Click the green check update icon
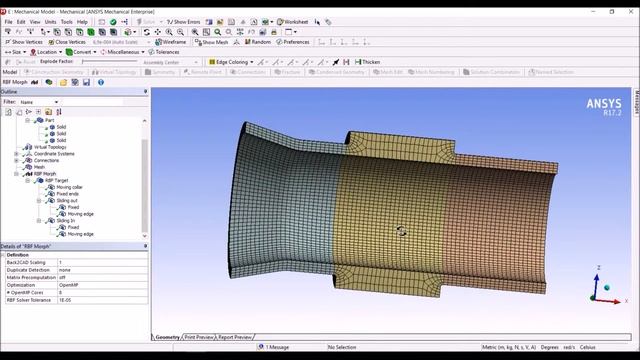The image size is (640, 360). point(113,22)
